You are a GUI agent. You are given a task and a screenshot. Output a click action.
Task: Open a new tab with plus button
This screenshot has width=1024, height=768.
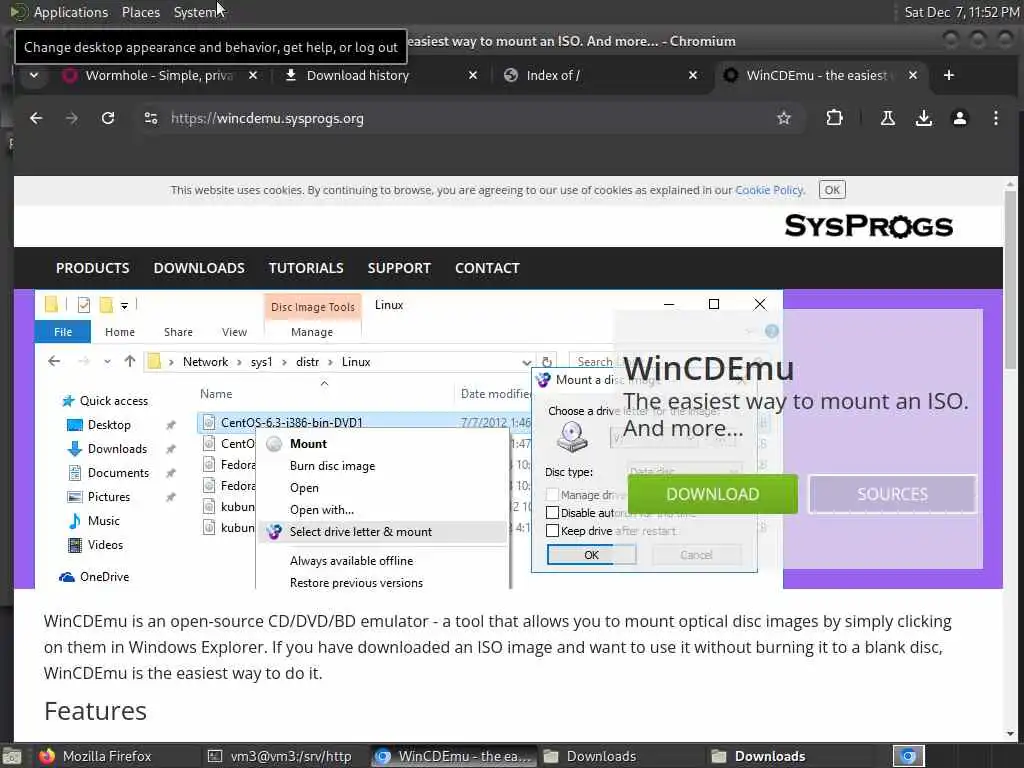click(x=949, y=75)
